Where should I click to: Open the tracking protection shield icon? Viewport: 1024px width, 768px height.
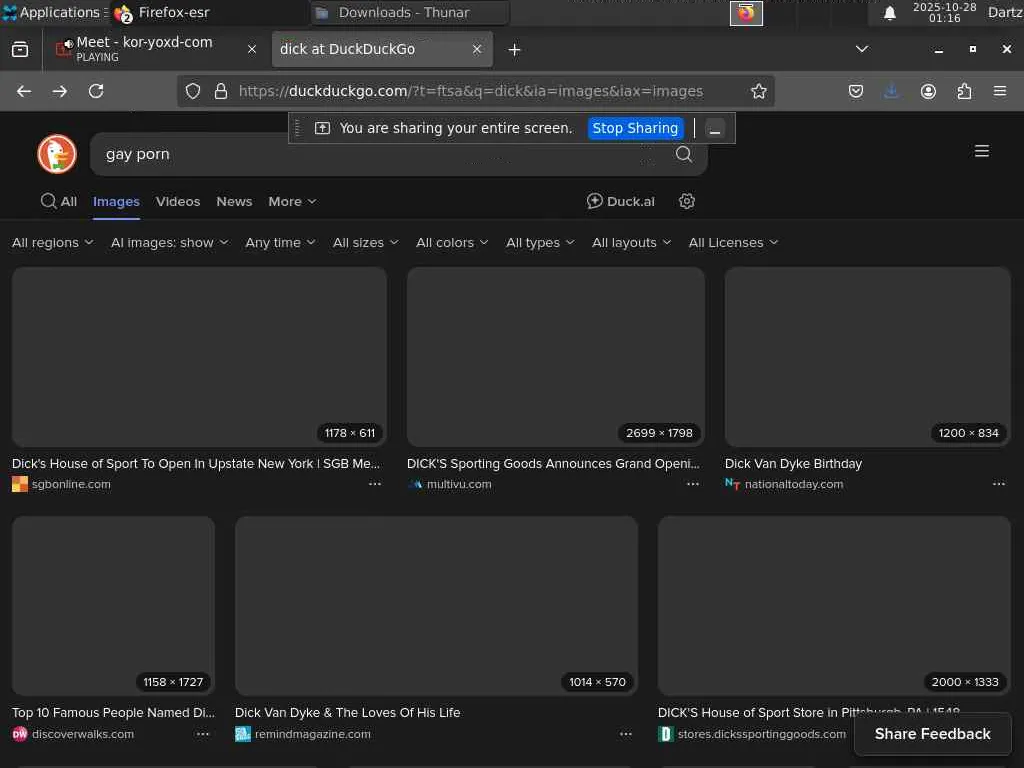(193, 91)
